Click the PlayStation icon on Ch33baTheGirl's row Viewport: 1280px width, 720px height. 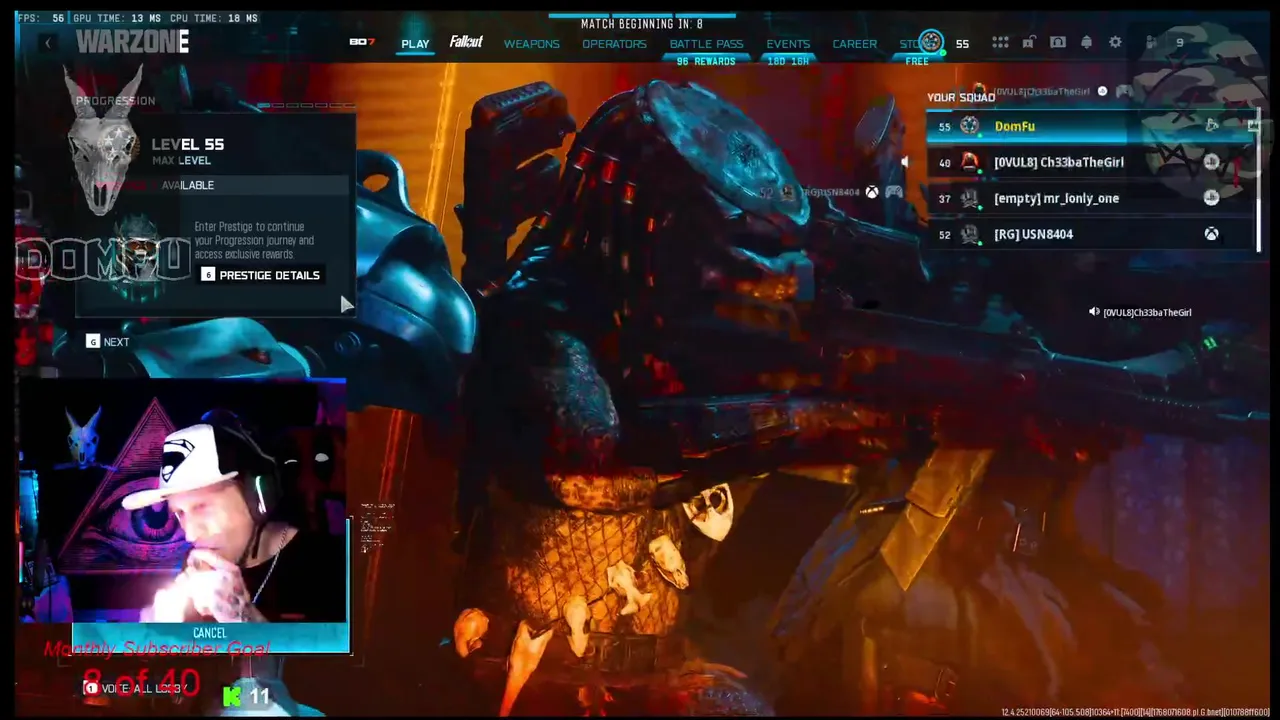[1212, 162]
